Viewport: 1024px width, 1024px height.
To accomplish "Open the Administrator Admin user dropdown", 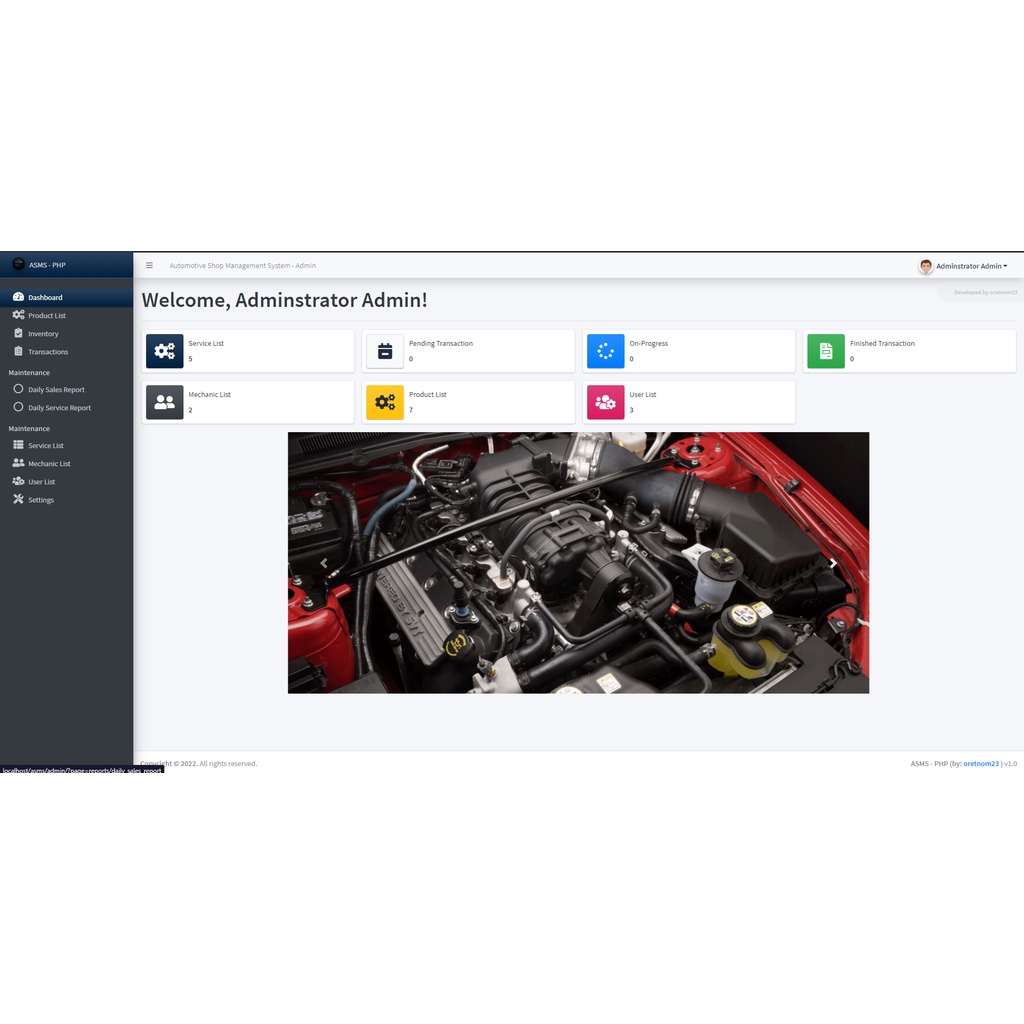I will click(x=964, y=266).
